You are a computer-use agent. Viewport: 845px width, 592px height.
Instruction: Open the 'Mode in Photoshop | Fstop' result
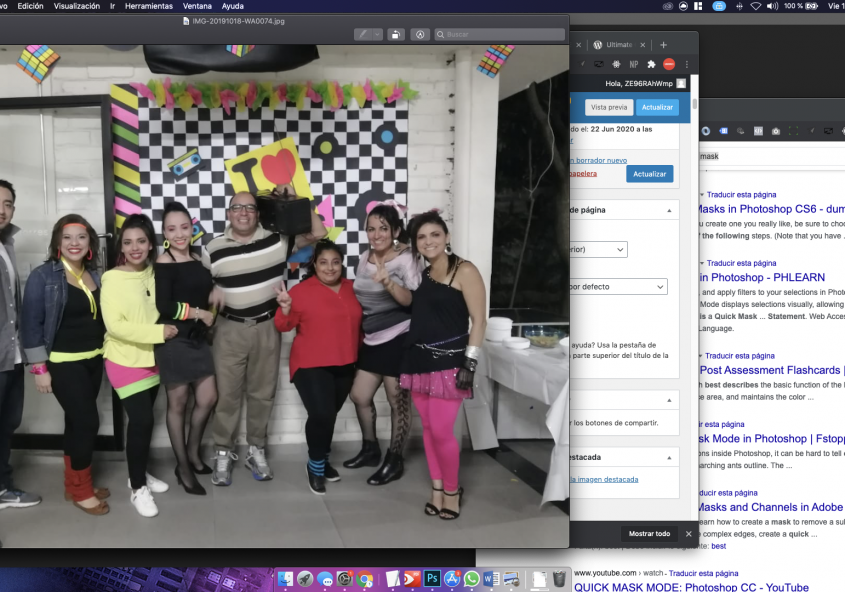pyautogui.click(x=772, y=438)
